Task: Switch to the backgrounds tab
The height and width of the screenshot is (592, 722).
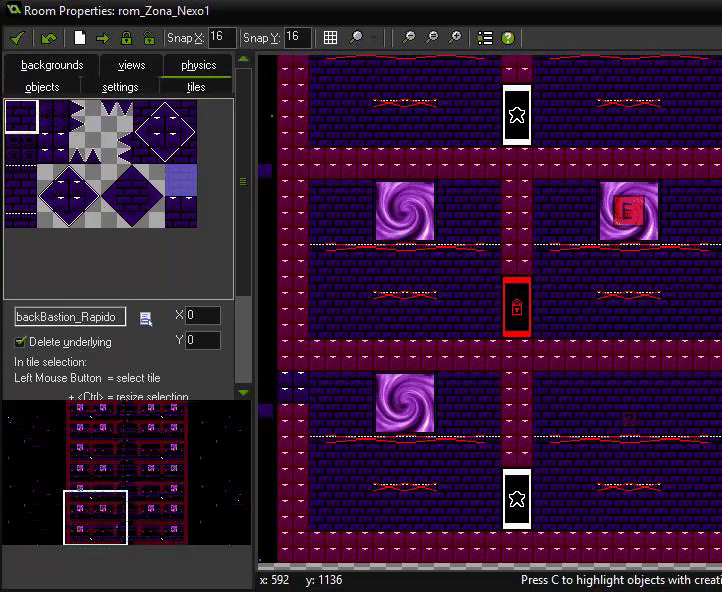Action: 52,65
